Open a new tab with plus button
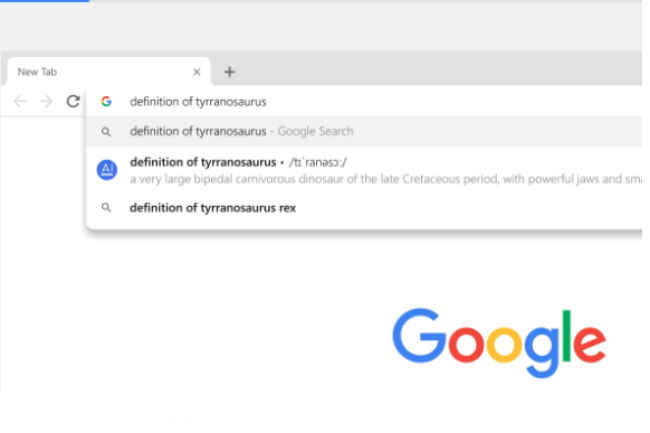This screenshot has width=650, height=433. pos(230,72)
